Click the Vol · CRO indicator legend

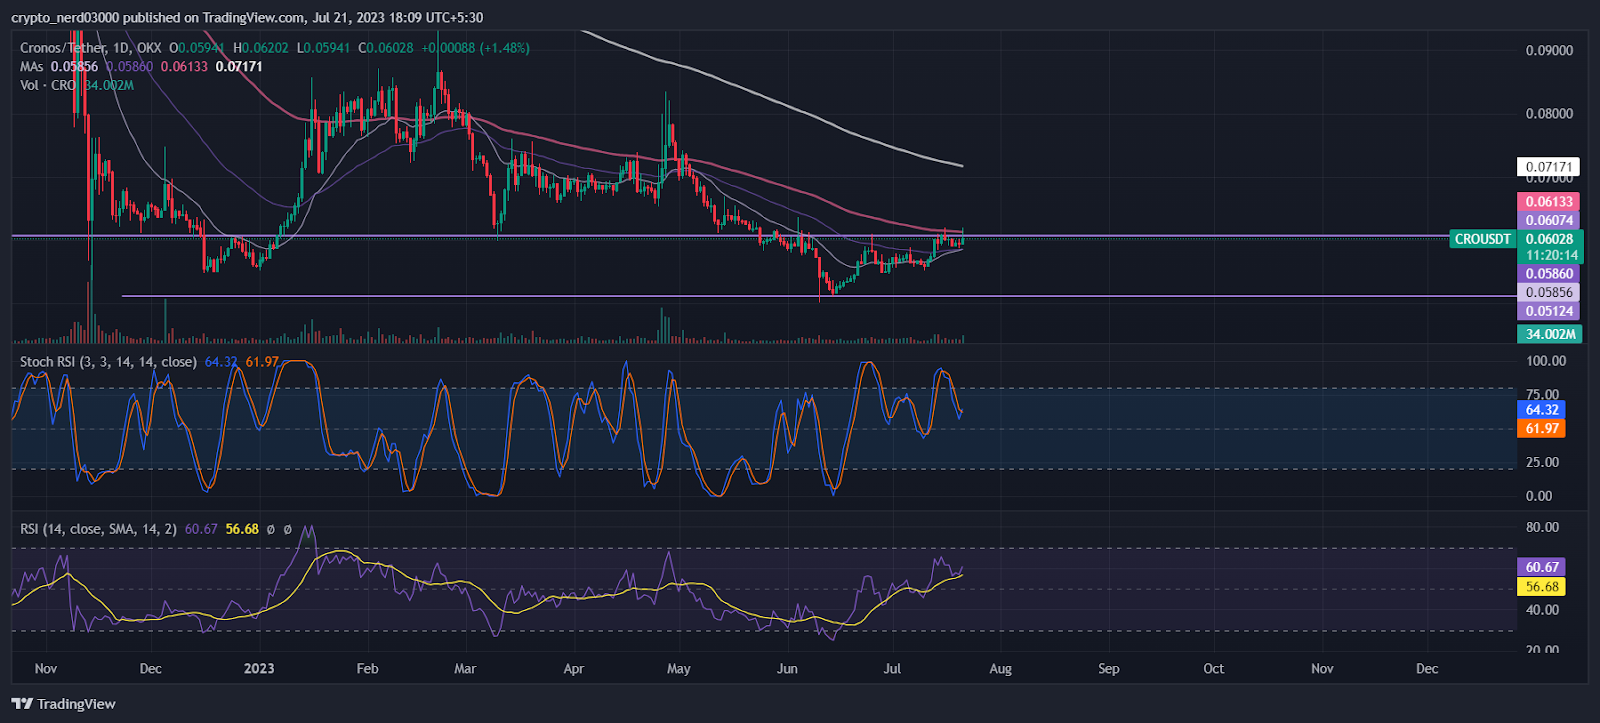(48, 85)
